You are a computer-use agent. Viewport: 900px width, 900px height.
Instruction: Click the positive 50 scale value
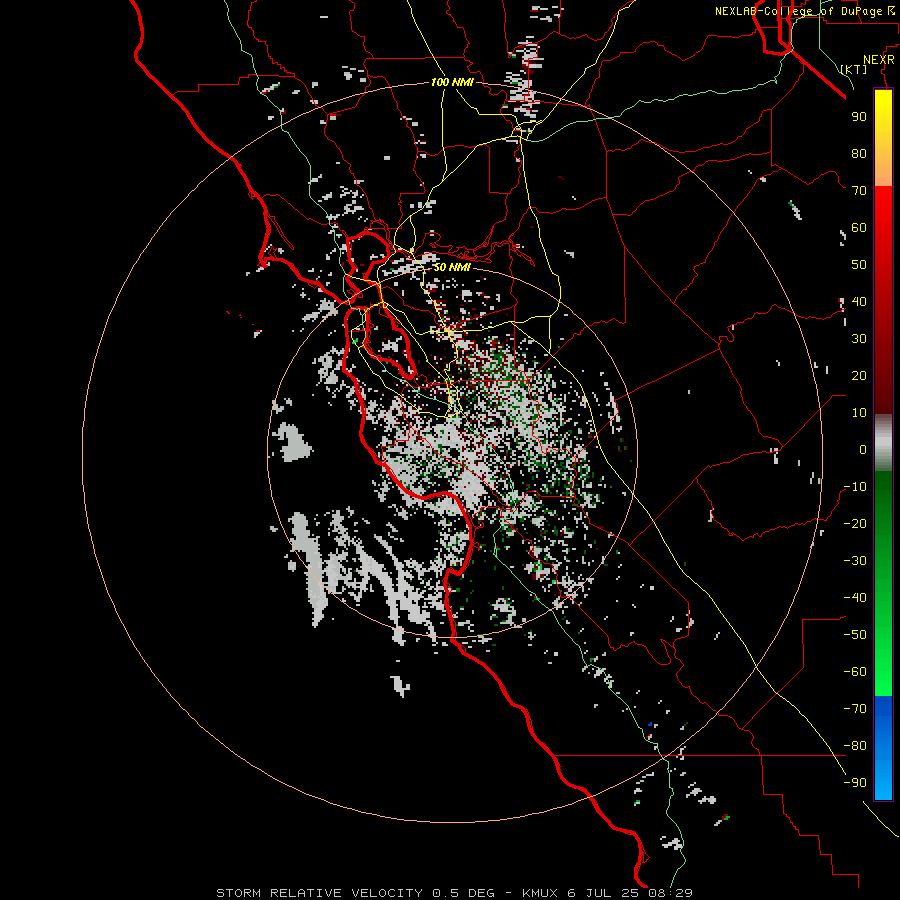point(859,265)
